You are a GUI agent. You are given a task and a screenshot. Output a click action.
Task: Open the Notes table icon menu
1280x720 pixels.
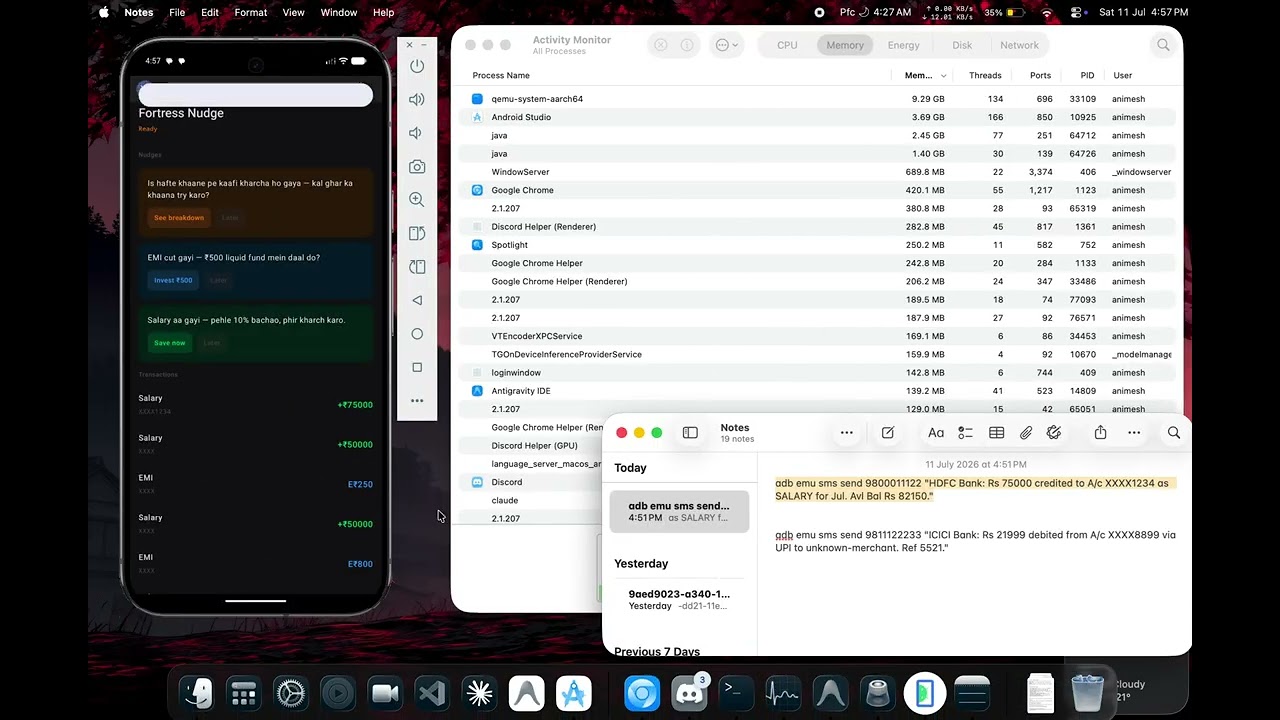click(x=997, y=433)
